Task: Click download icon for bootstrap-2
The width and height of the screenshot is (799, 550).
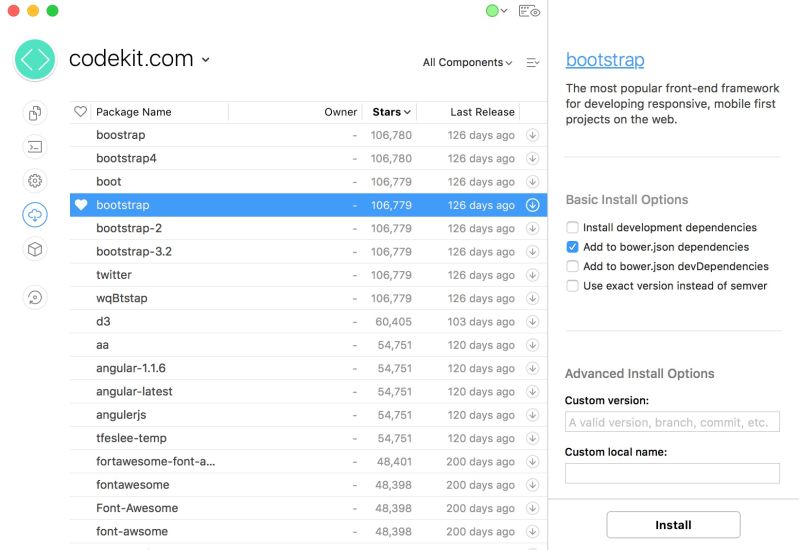Action: [532, 228]
